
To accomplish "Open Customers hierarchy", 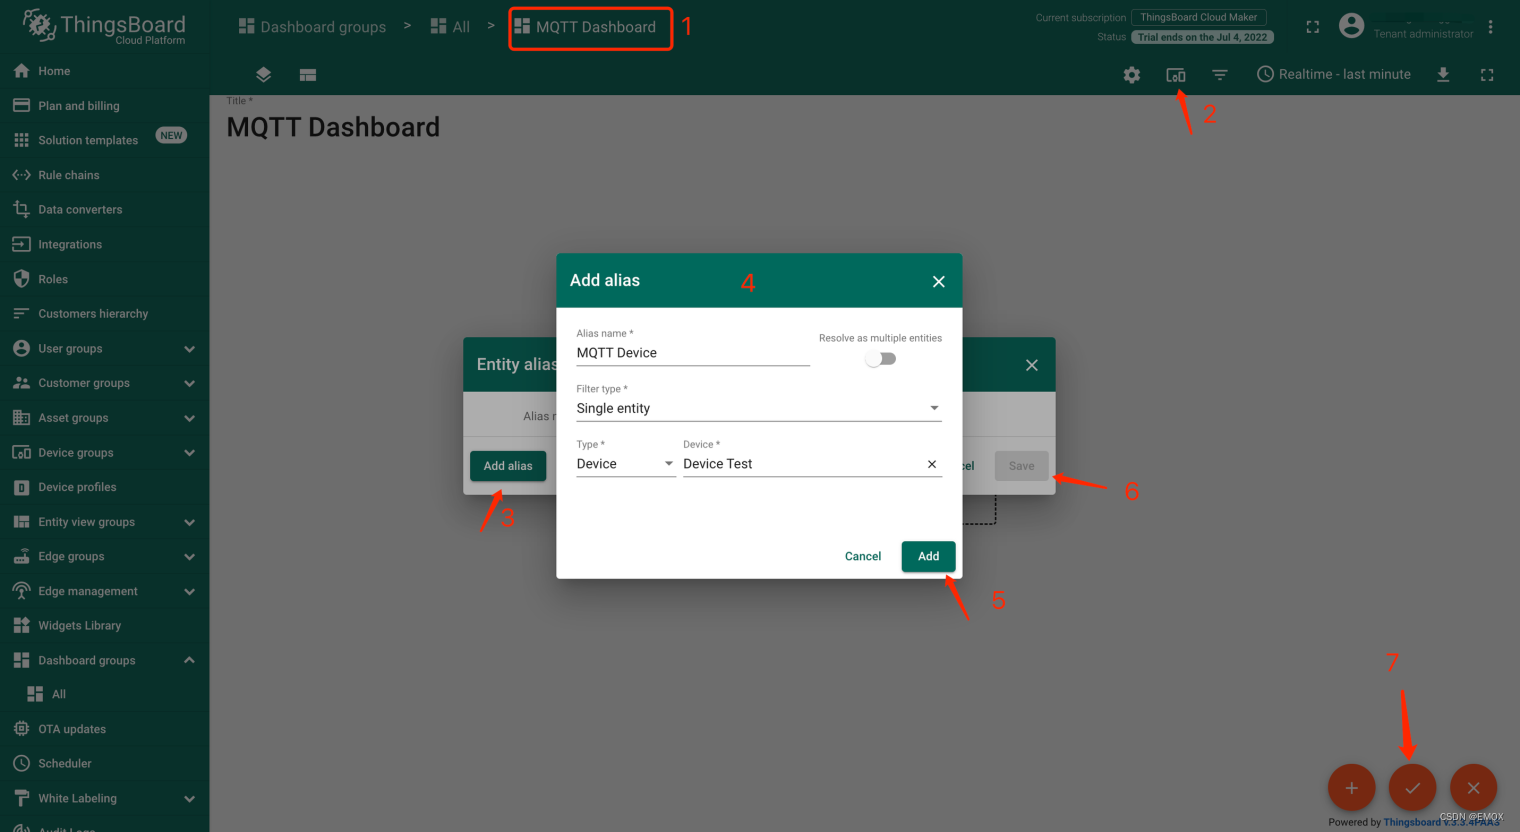I will [x=104, y=314].
